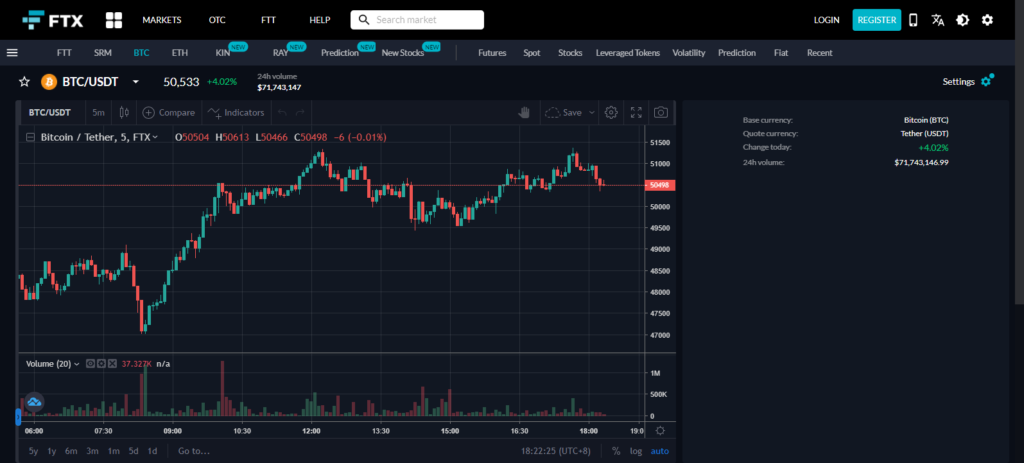Set chart range to 3m
This screenshot has height=463, width=1024.
[92, 451]
